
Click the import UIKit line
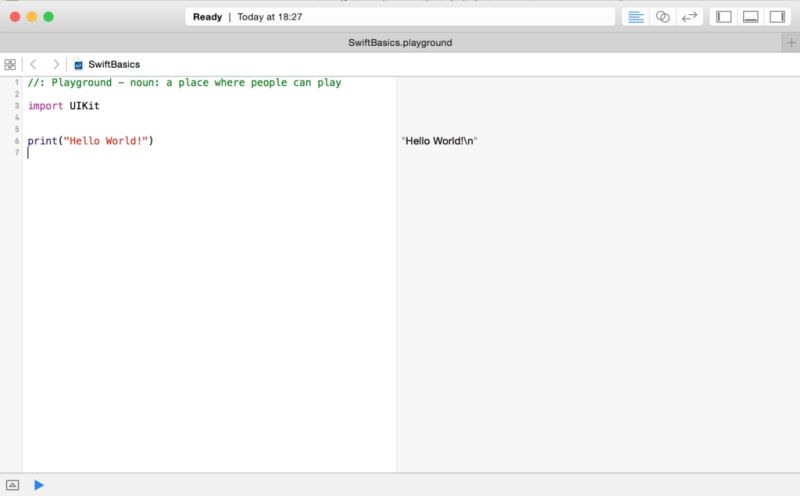[x=64, y=106]
